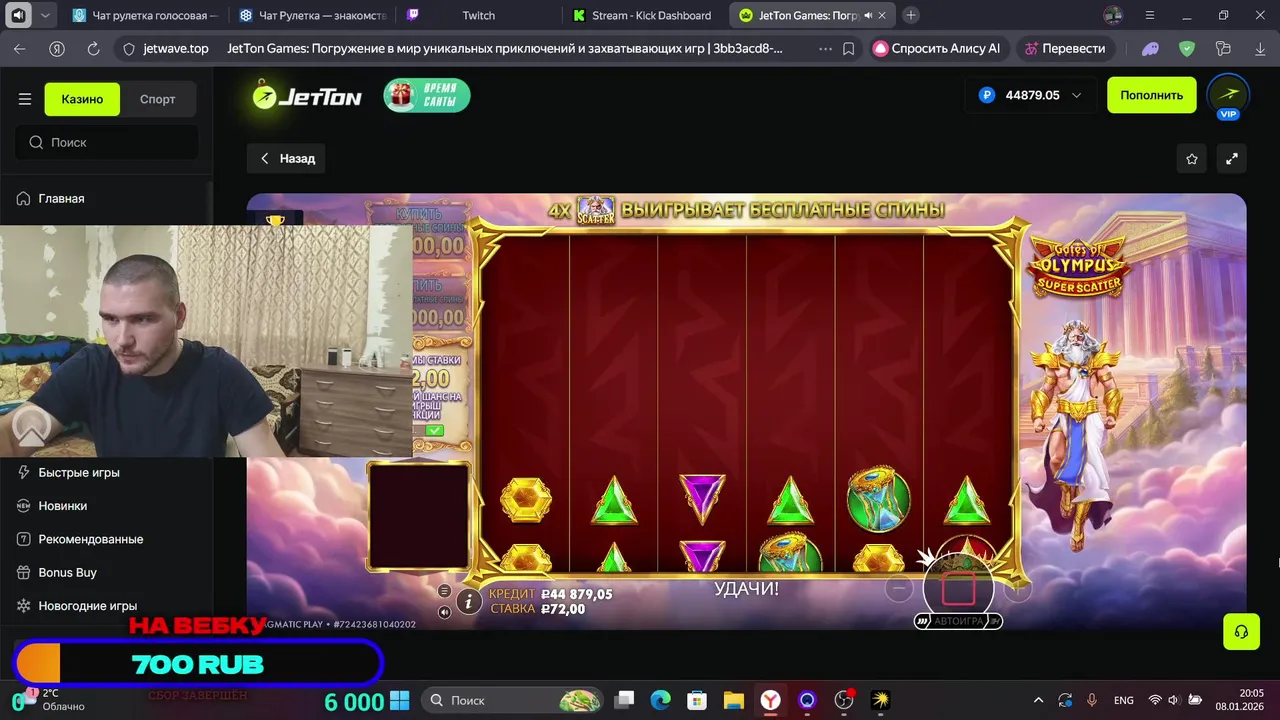Open the green shield protection icon
Viewport: 1280px width, 720px height.
click(1186, 48)
